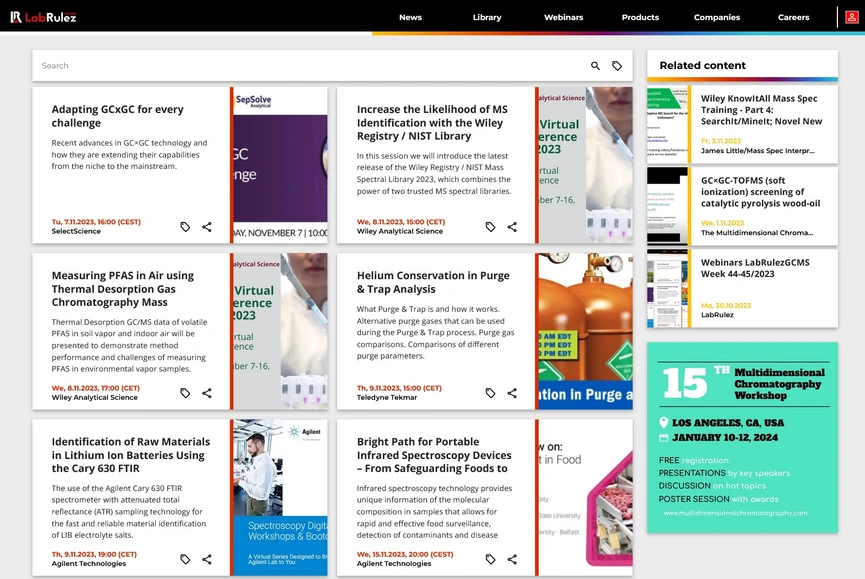Viewport: 865px width, 579px height.
Task: Open 'Bright Path for Portable Infrared' title
Action: tap(434, 455)
